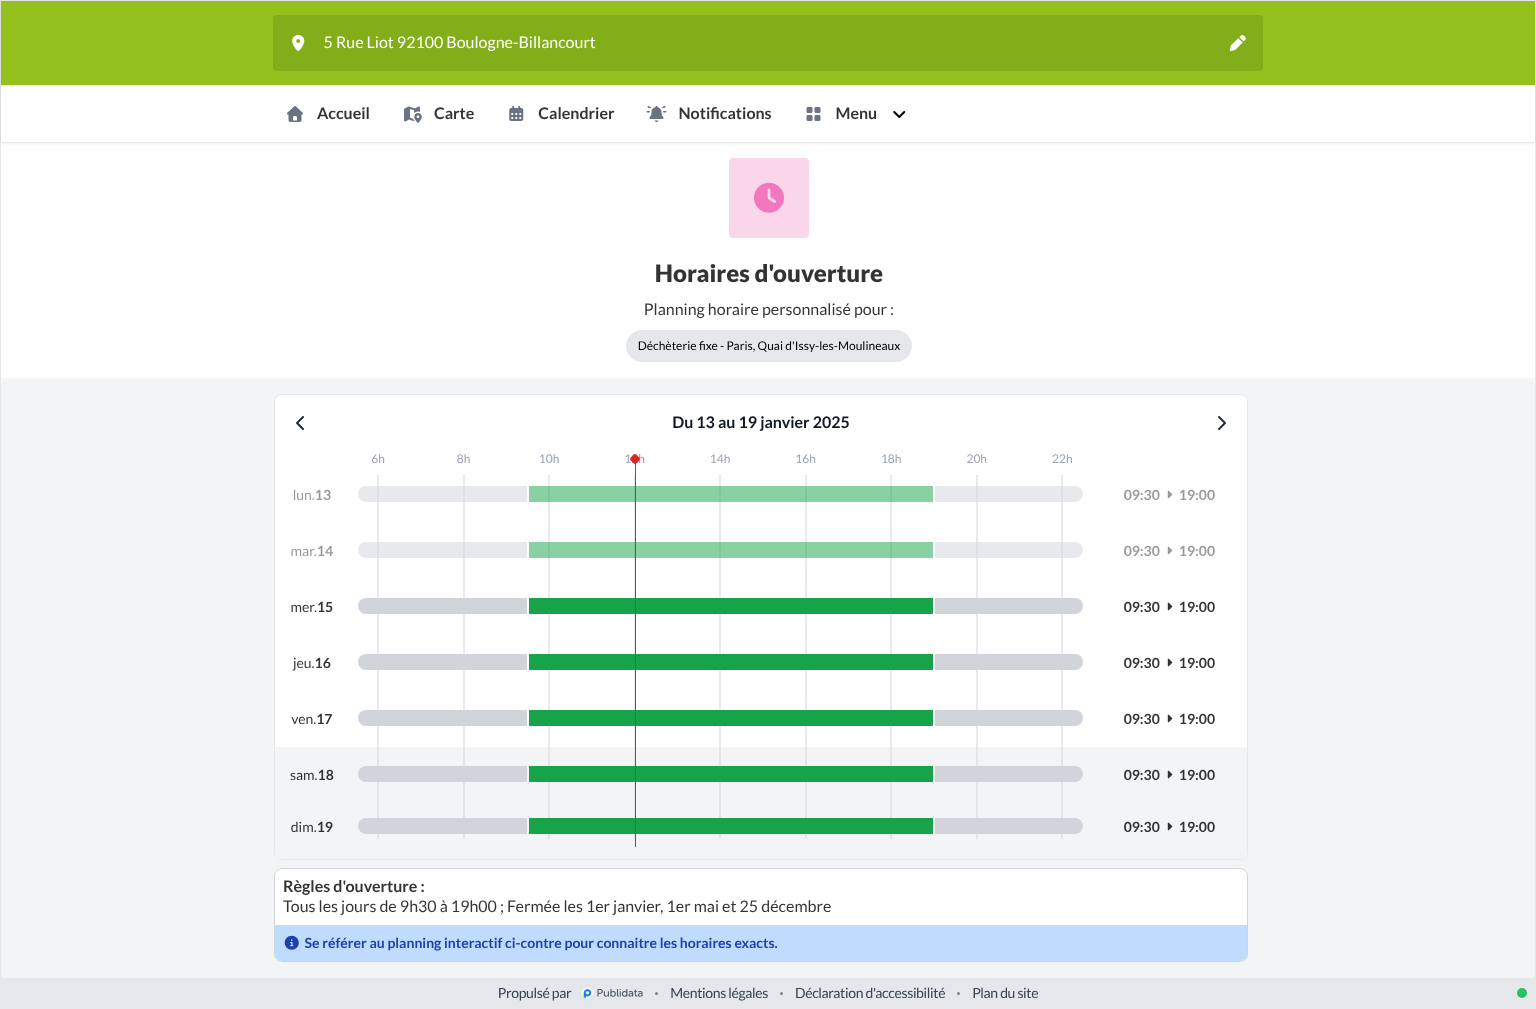Click the grid icon beside Menu
The image size is (1536, 1009).
point(813,114)
